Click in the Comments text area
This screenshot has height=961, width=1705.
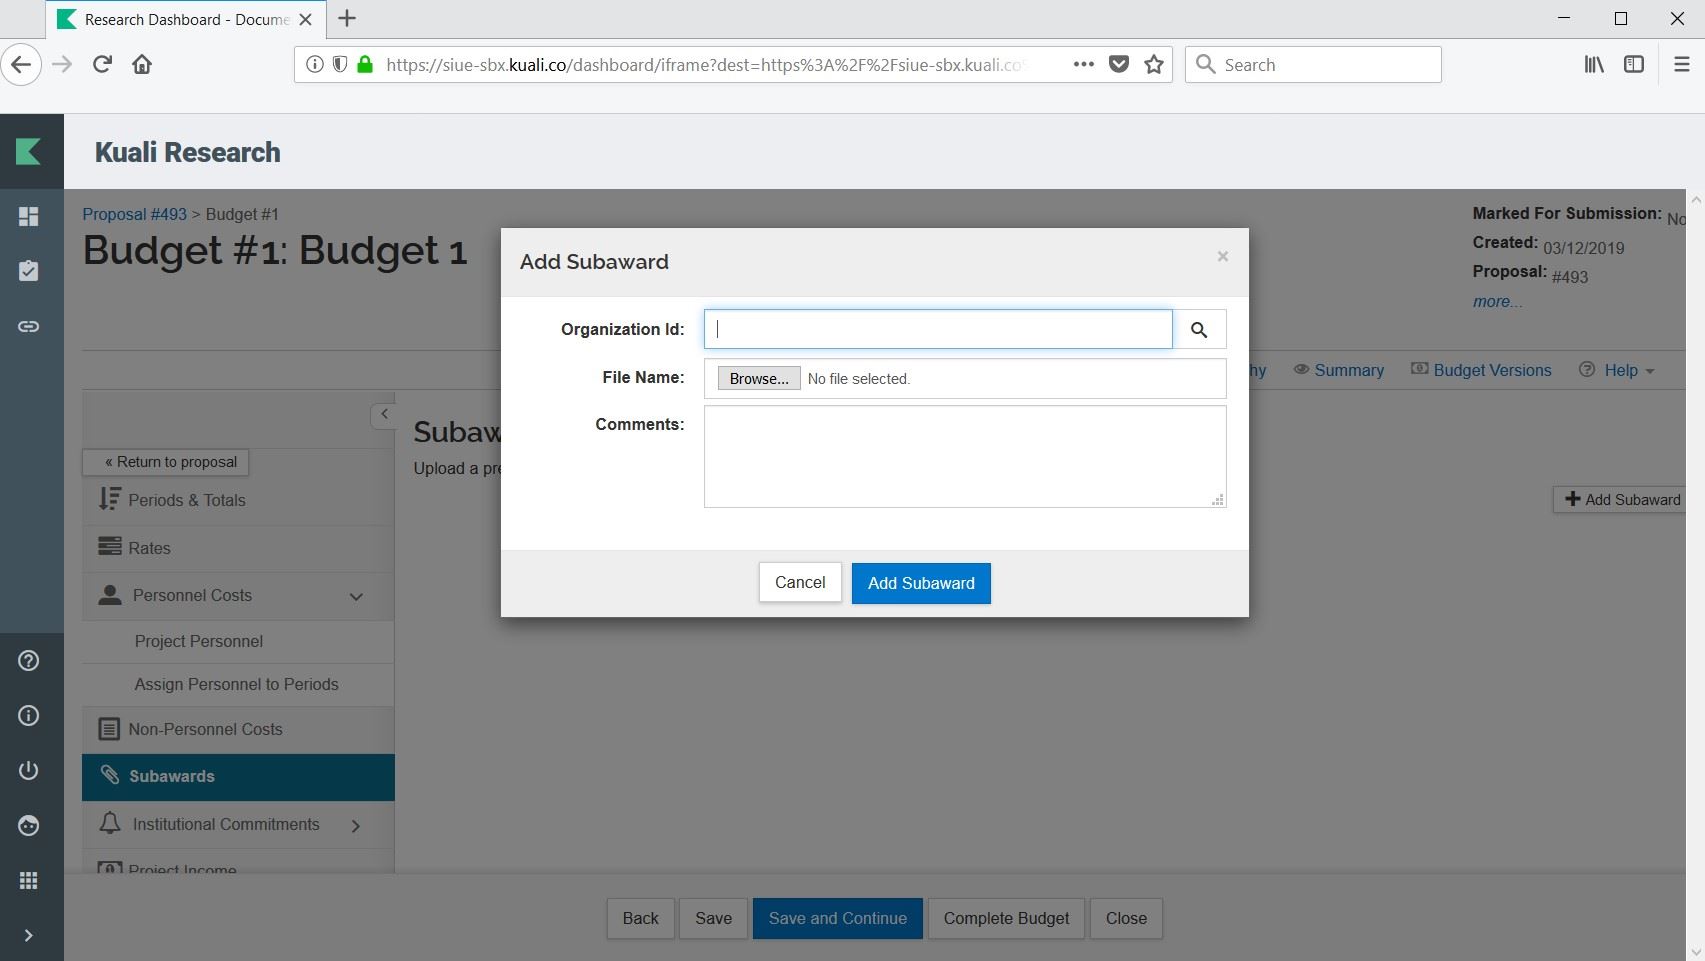pyautogui.click(x=964, y=456)
